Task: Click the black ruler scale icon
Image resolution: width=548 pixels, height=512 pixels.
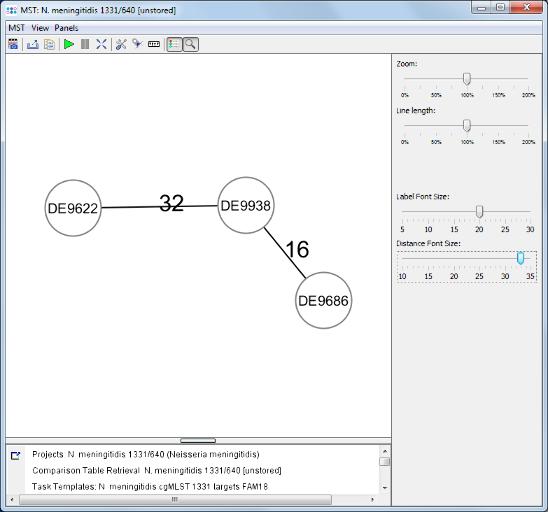Action: pos(154,44)
